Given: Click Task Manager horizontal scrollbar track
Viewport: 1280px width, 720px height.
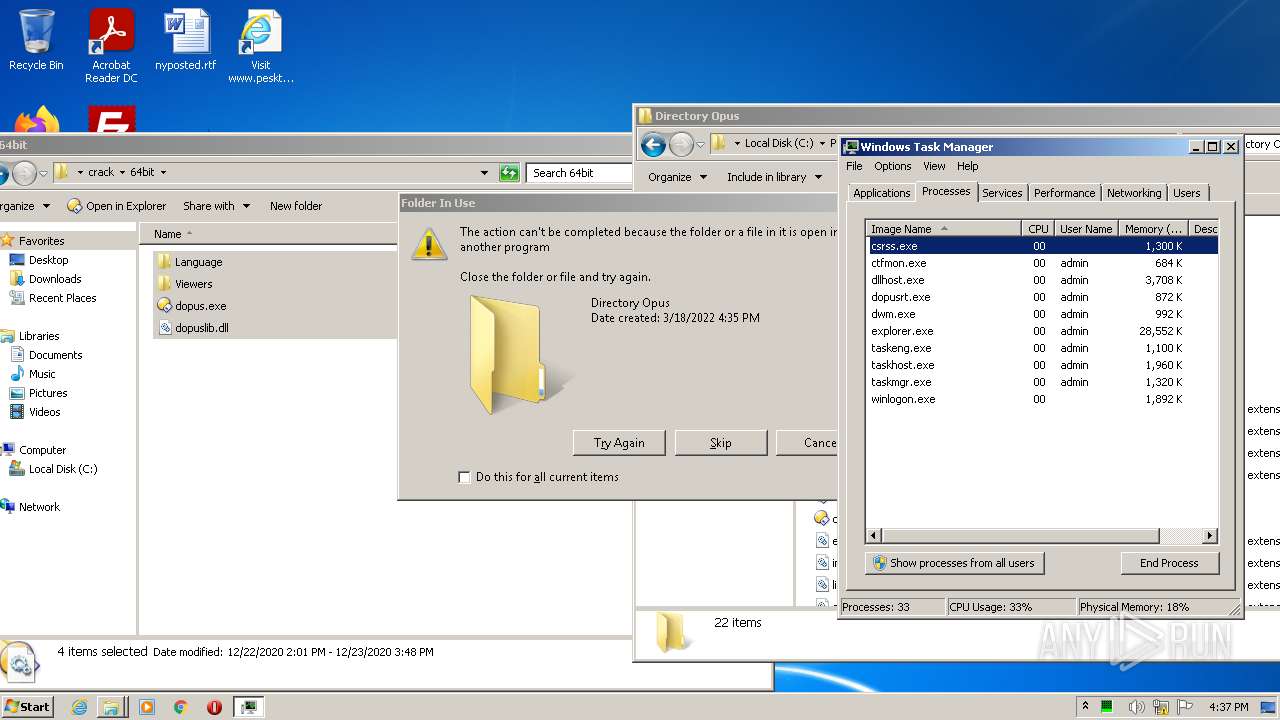Looking at the screenshot, I should (x=1180, y=536).
